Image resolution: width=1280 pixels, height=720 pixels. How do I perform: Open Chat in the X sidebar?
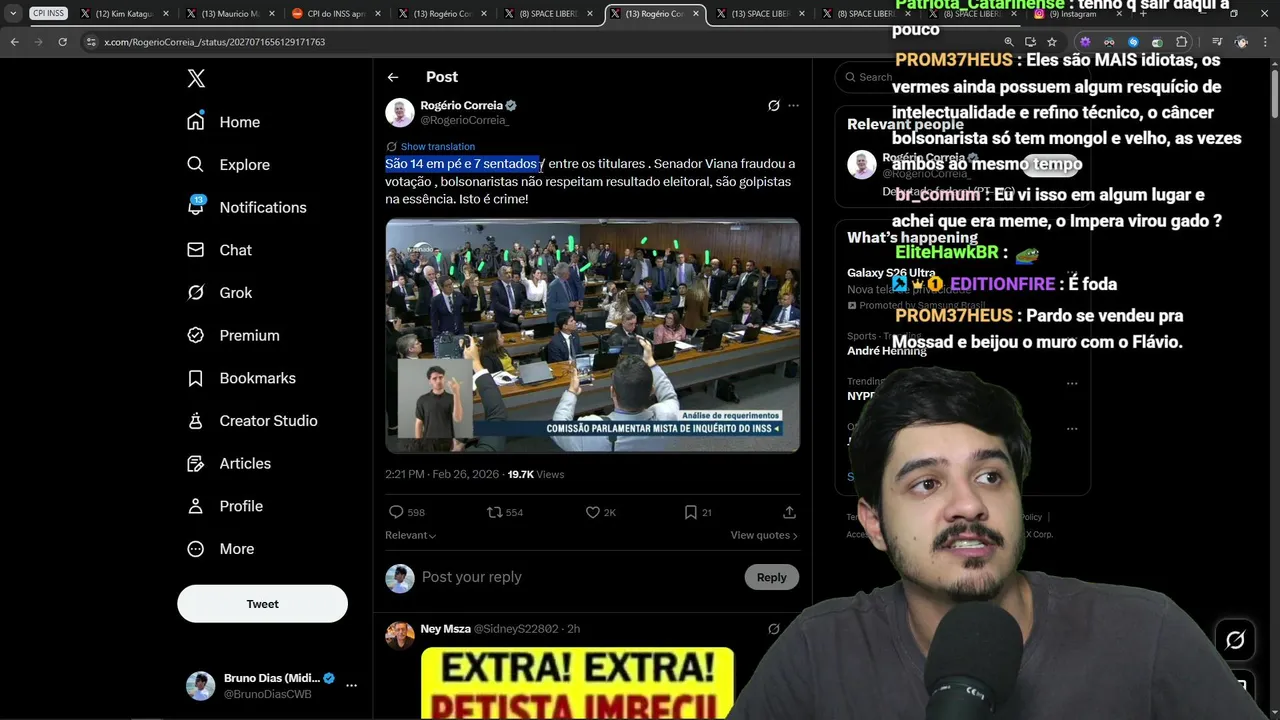(219, 250)
